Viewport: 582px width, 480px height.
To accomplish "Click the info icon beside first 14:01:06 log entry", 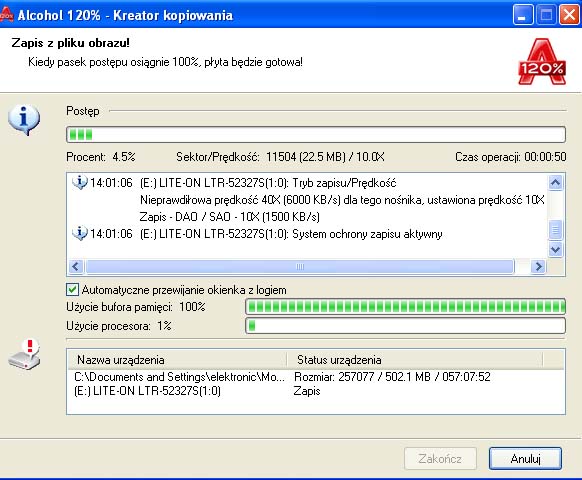I will (x=79, y=182).
